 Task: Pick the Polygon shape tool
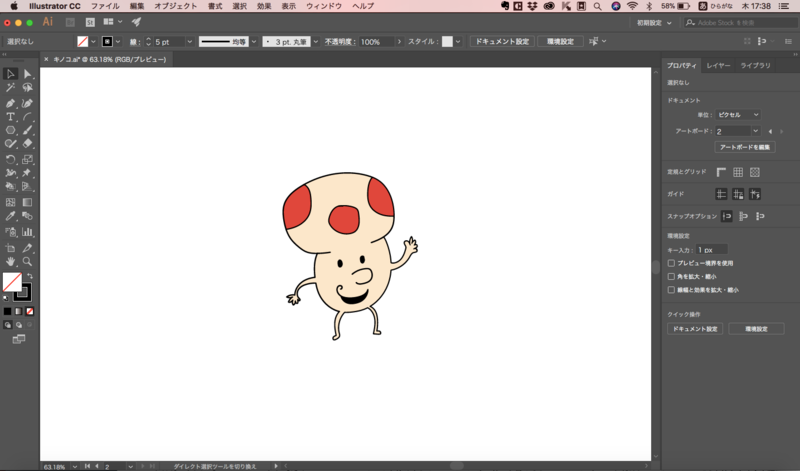tap(10, 130)
